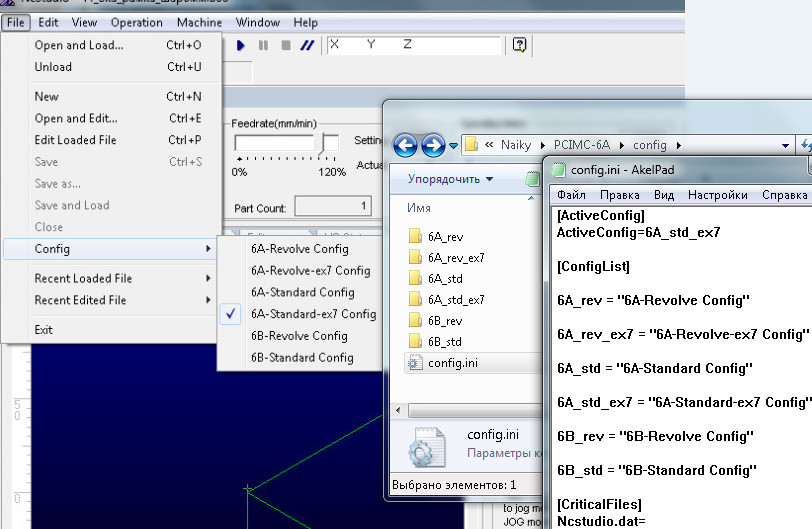The height and width of the screenshot is (529, 812).
Task: Choose 6B-Revolve Config from submenu
Action: tap(299, 336)
